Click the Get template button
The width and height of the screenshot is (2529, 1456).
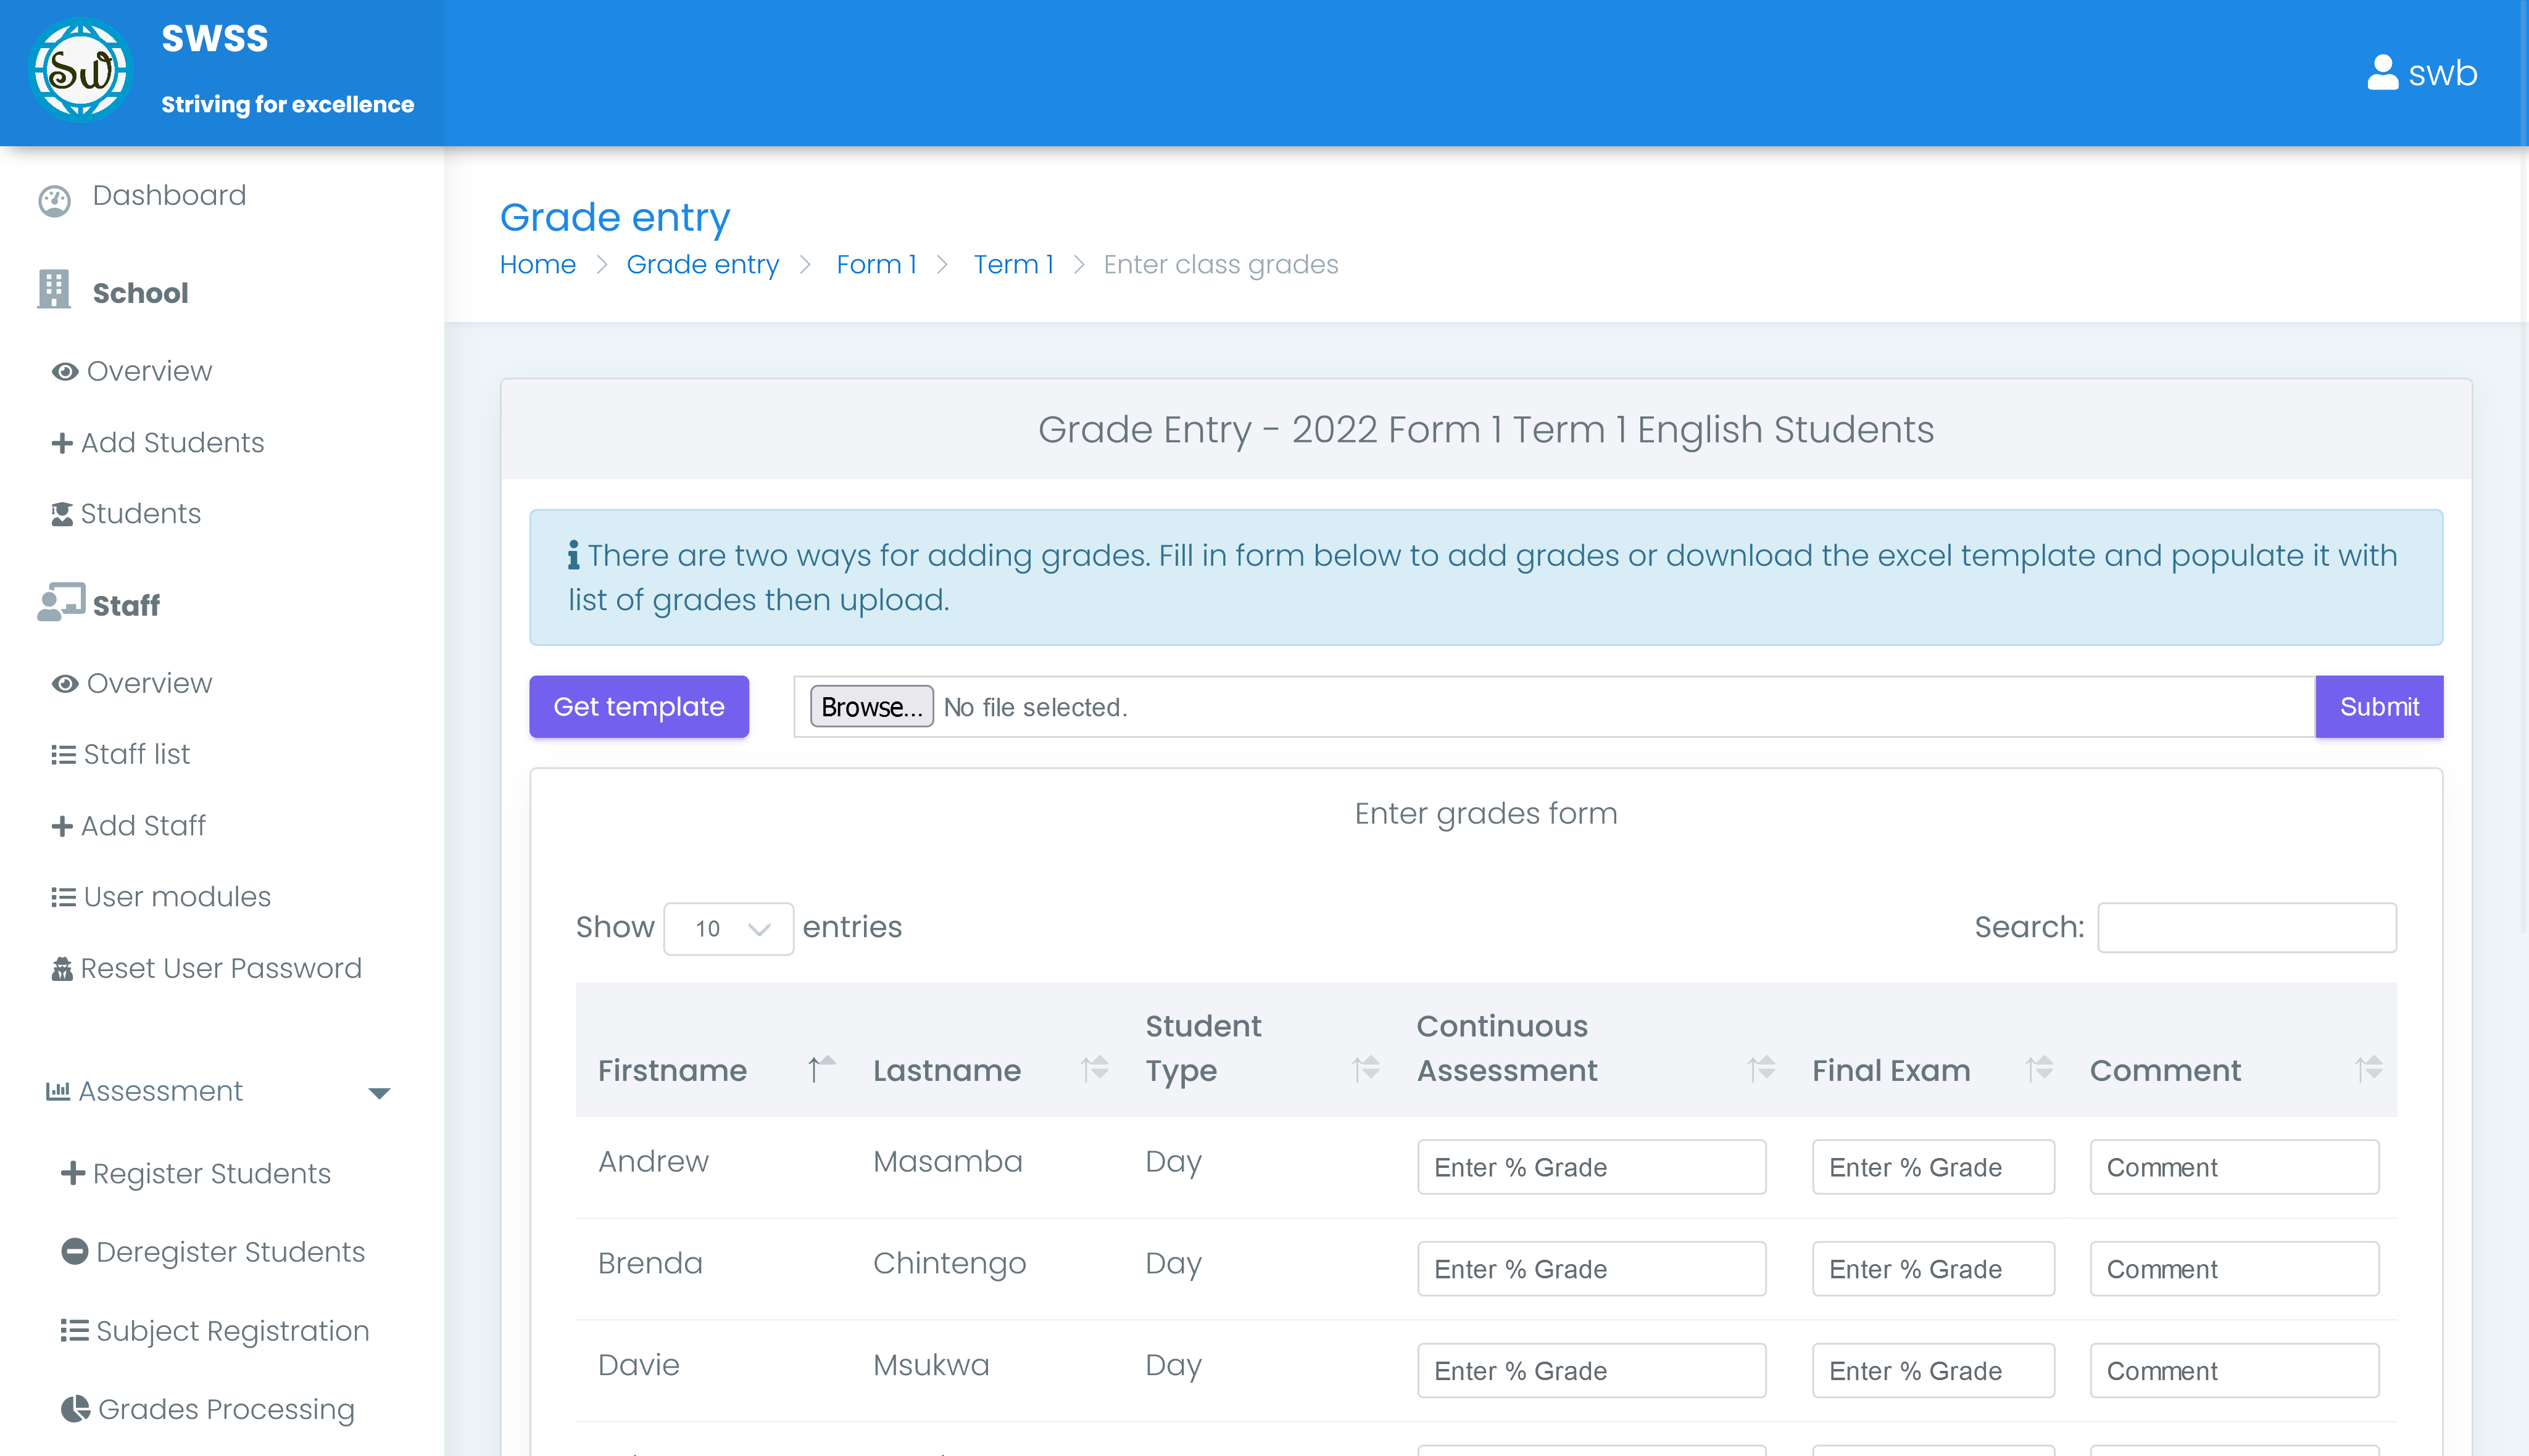click(638, 707)
